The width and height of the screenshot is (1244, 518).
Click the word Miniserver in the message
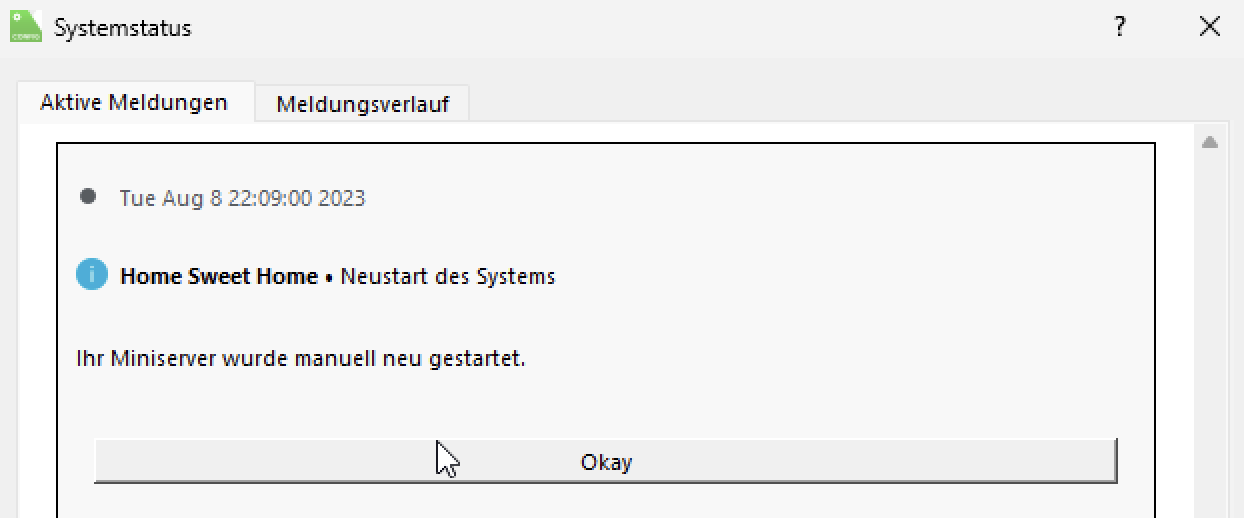[160, 358]
